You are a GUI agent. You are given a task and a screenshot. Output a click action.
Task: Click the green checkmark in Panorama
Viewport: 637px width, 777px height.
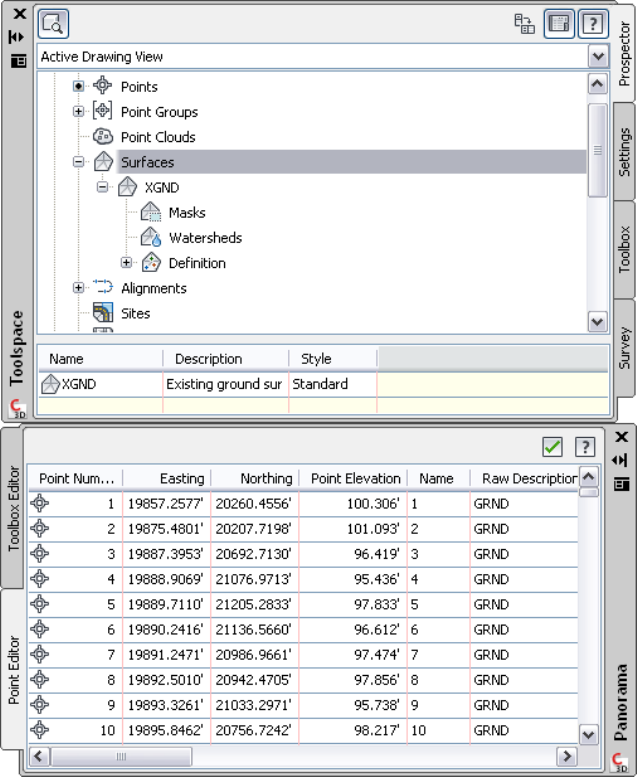pyautogui.click(x=552, y=447)
